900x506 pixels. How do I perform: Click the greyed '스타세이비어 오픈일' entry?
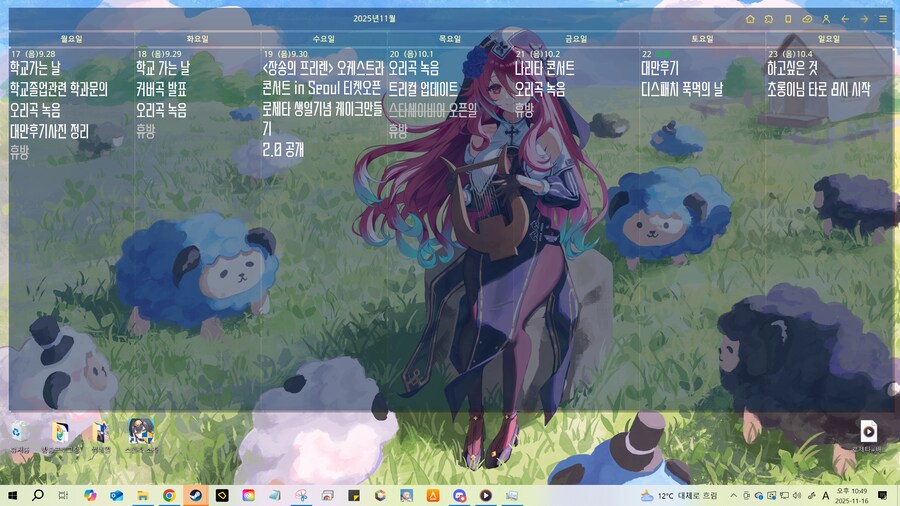coord(433,110)
